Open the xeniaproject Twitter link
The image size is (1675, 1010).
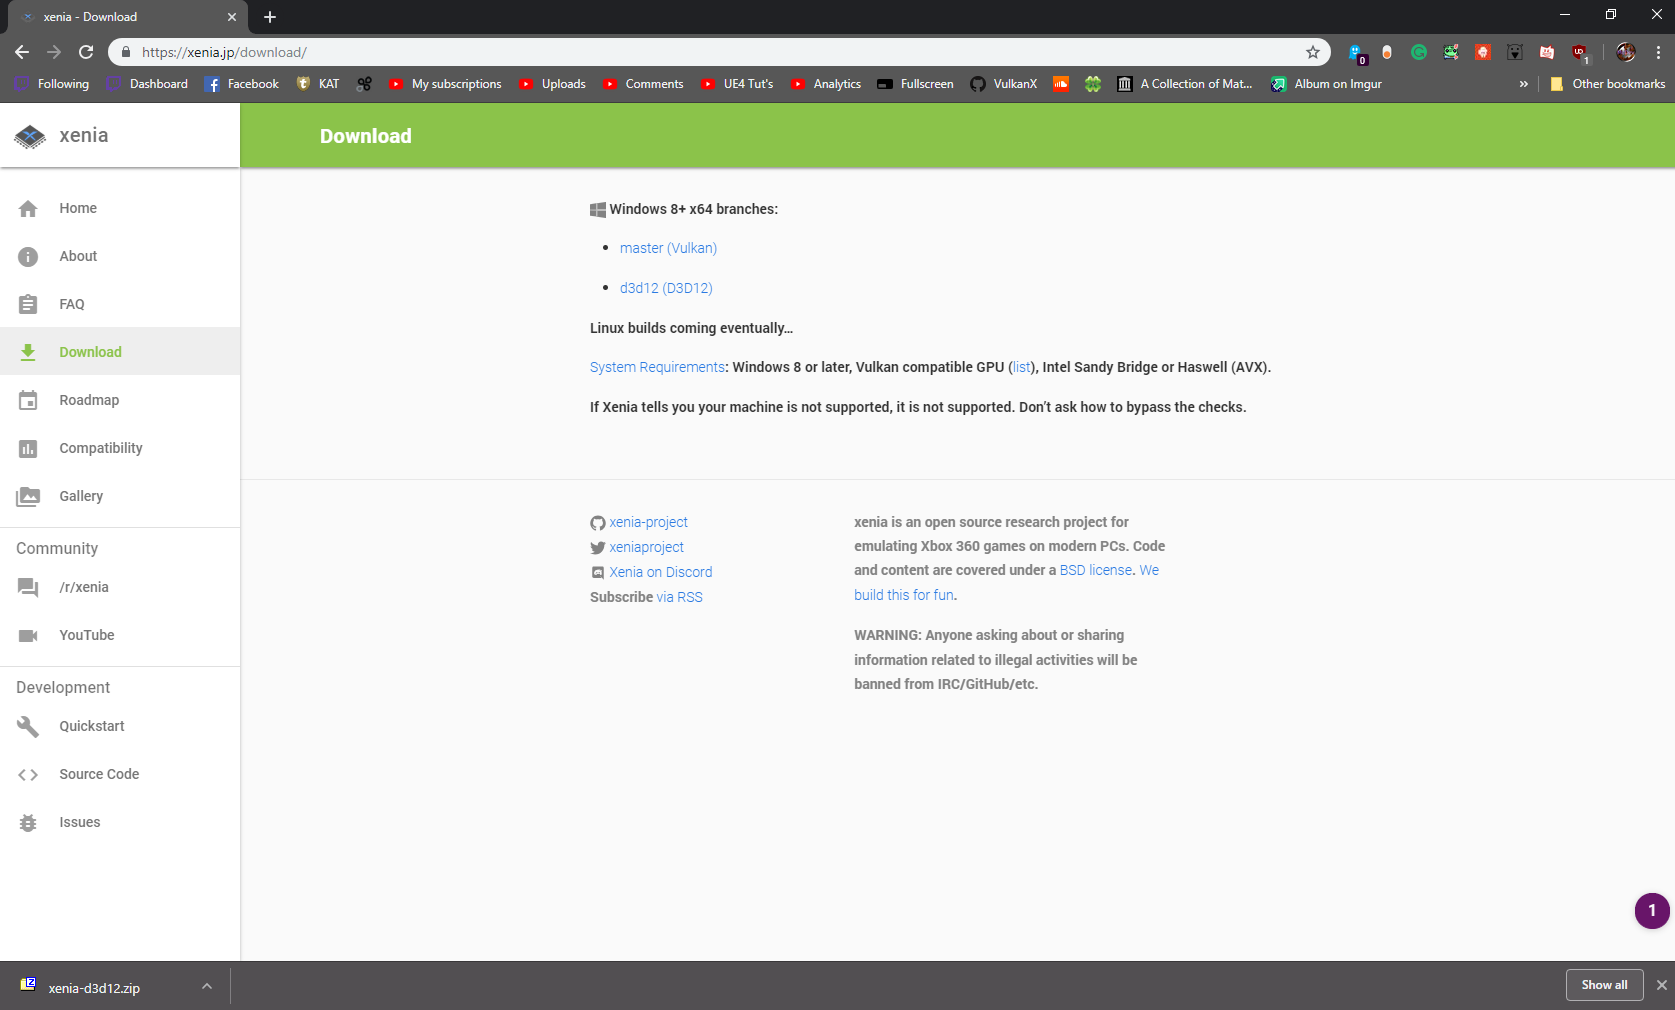646,547
